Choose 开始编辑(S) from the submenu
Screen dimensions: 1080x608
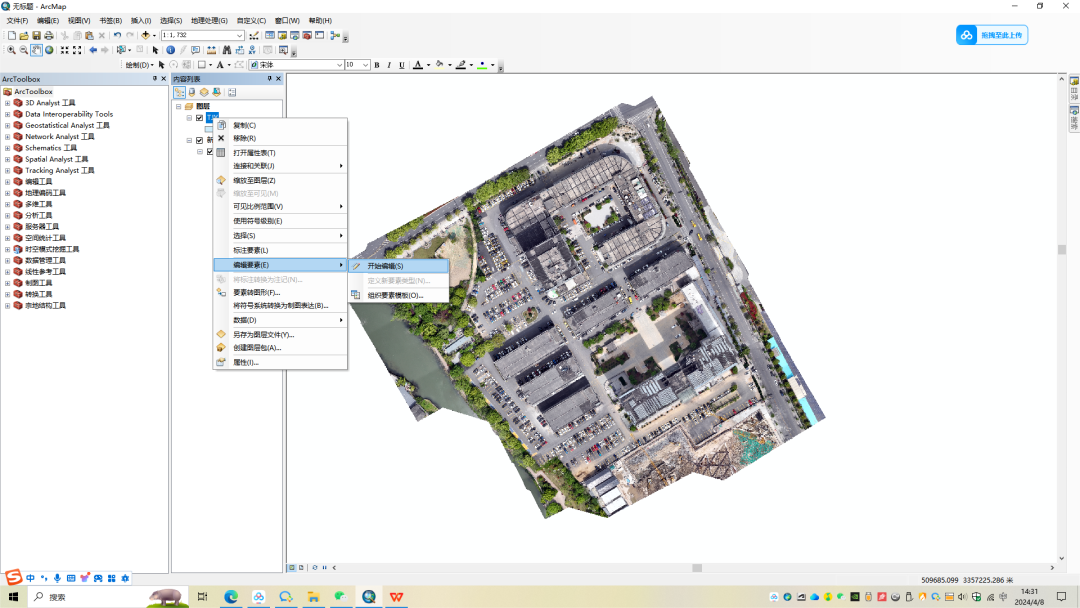399,266
